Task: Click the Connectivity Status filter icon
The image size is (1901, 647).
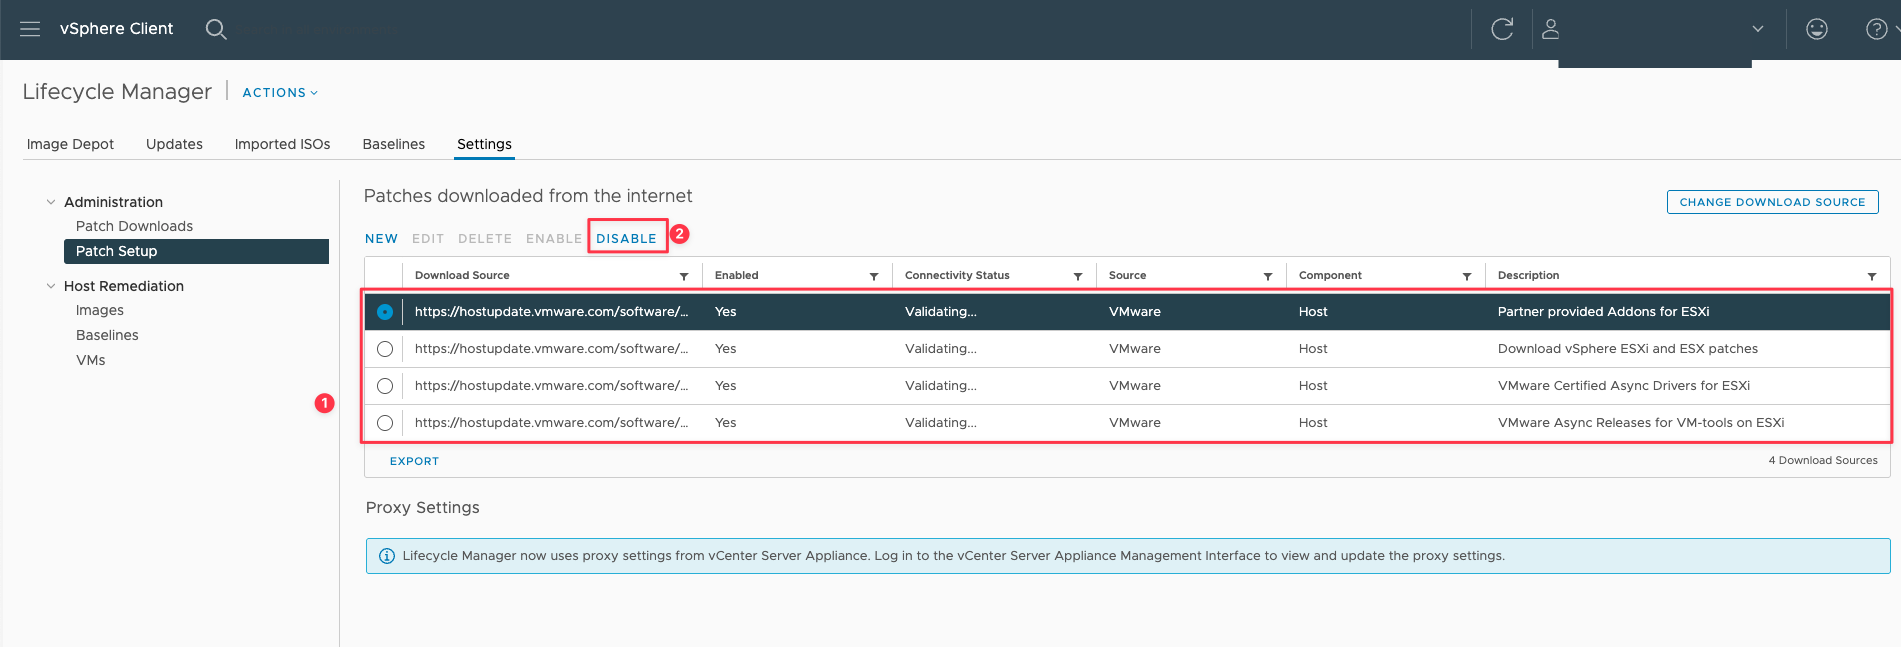Action: click(x=1078, y=276)
